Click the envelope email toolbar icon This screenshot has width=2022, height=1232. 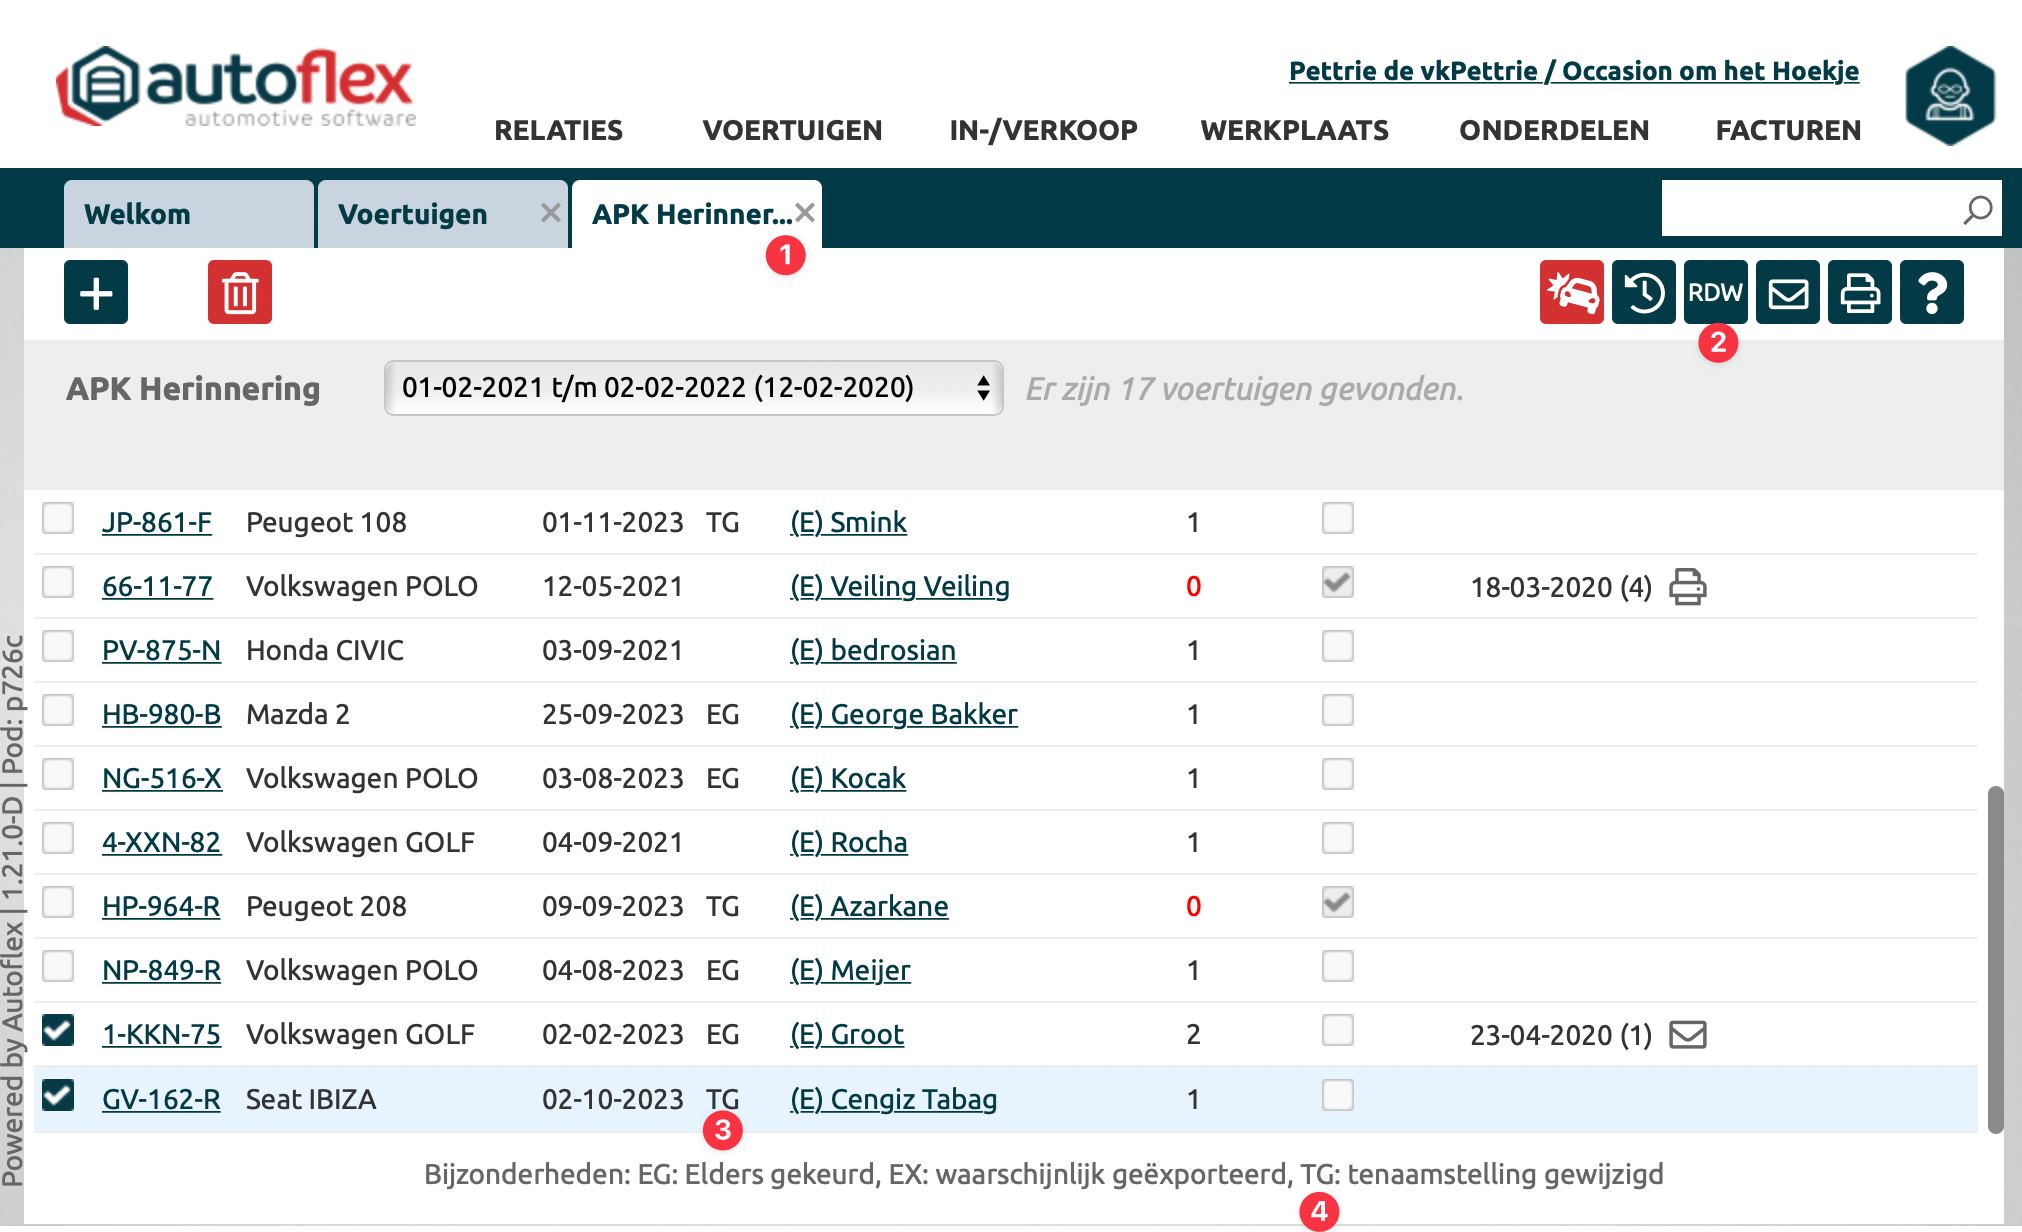[x=1788, y=292]
